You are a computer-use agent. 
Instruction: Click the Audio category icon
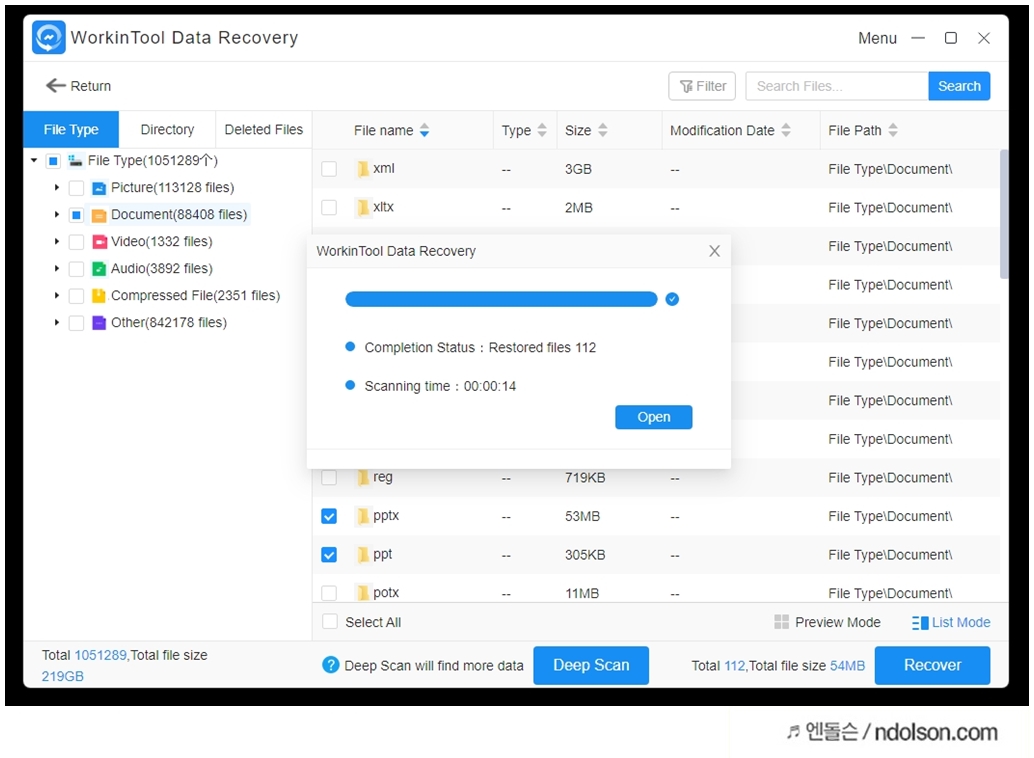[x=99, y=269]
